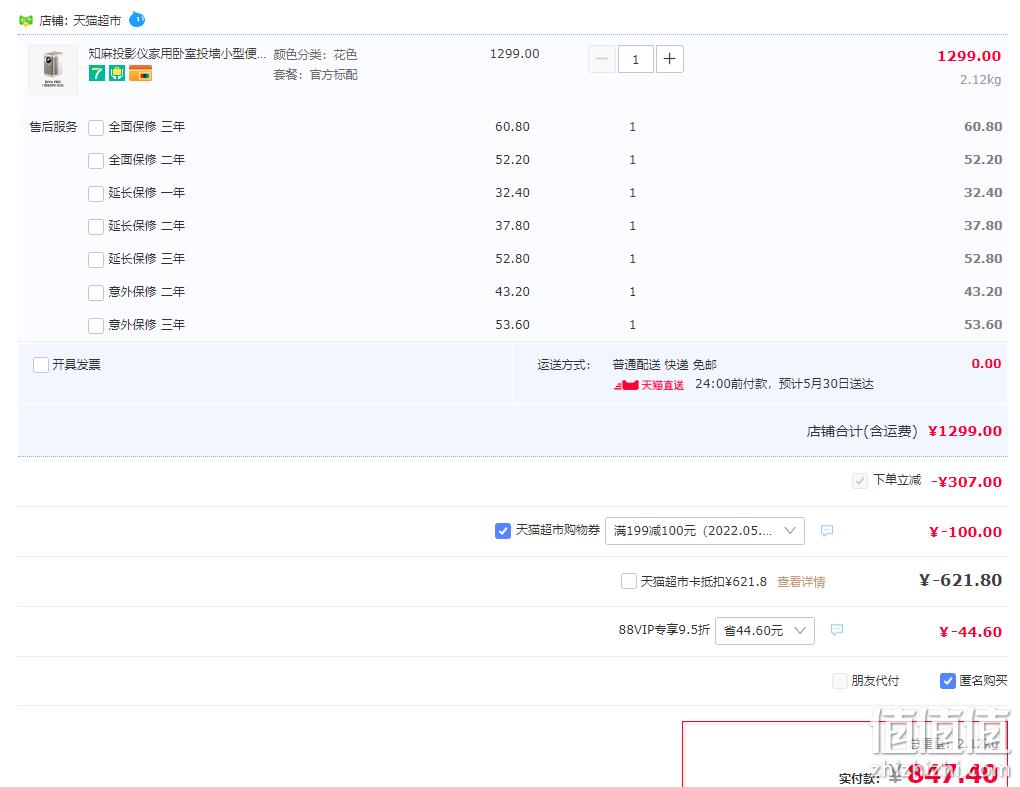Click the 延长保修 一年 label text
Screen dimensions: 1020x787
pyautogui.click(x=146, y=193)
